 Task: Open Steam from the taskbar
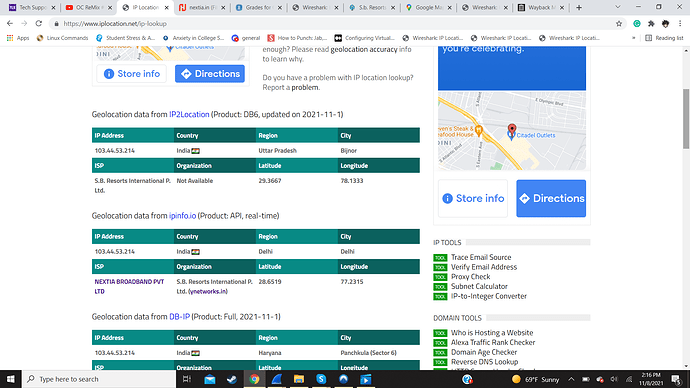click(232, 379)
